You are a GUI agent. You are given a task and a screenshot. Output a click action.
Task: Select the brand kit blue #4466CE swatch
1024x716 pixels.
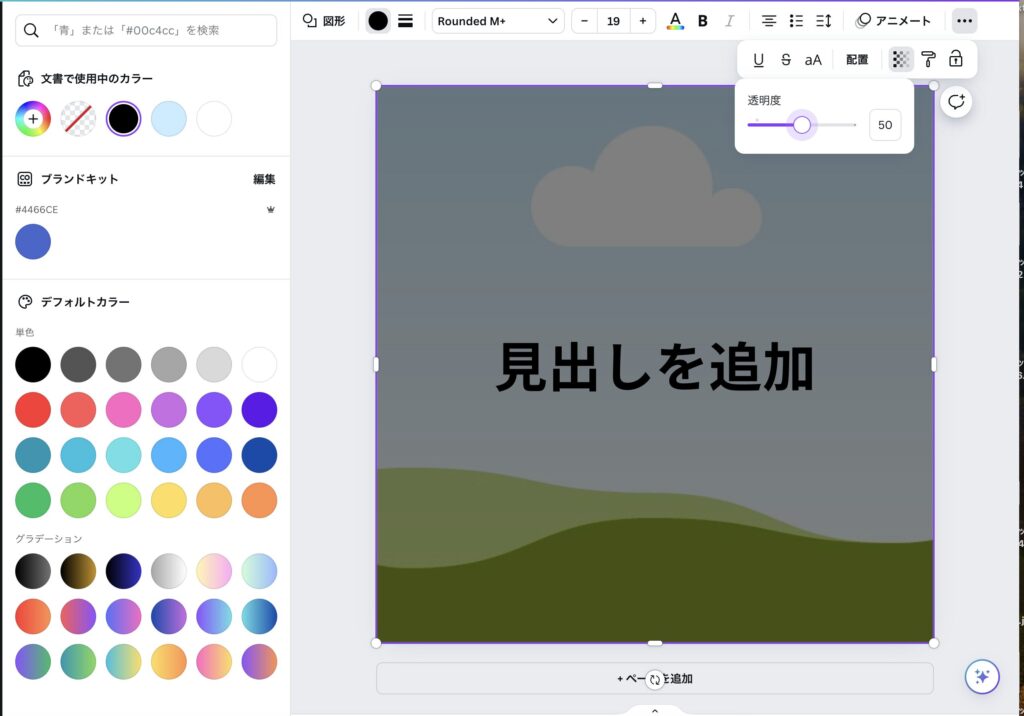click(33, 242)
